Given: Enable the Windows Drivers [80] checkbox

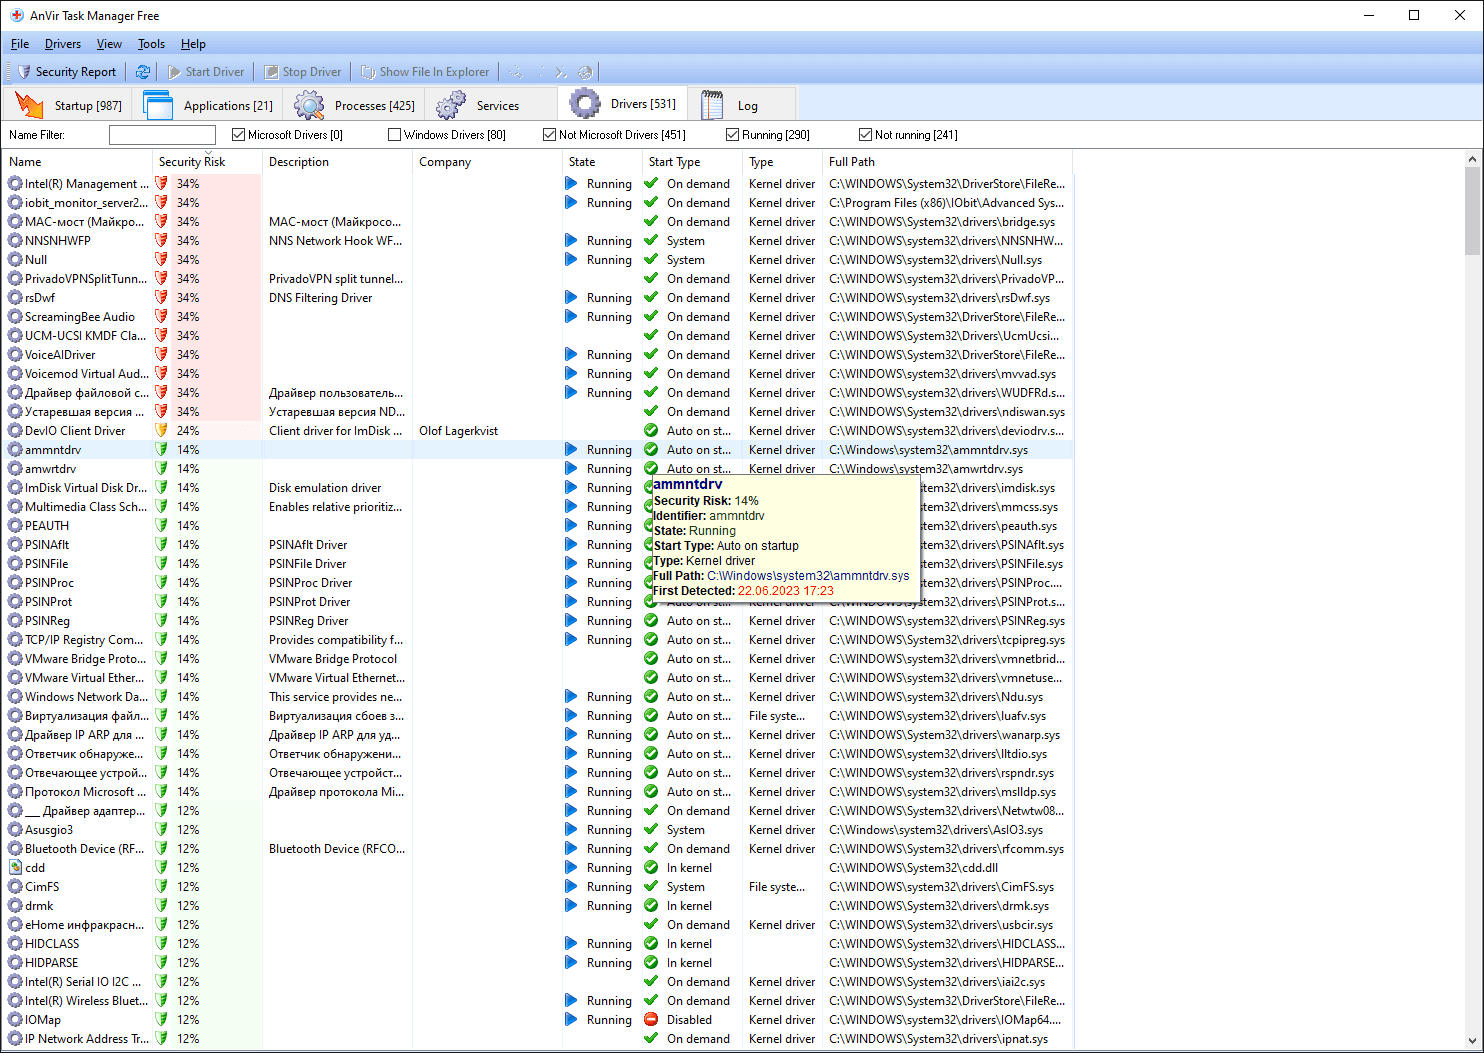Looking at the screenshot, I should click(x=394, y=135).
